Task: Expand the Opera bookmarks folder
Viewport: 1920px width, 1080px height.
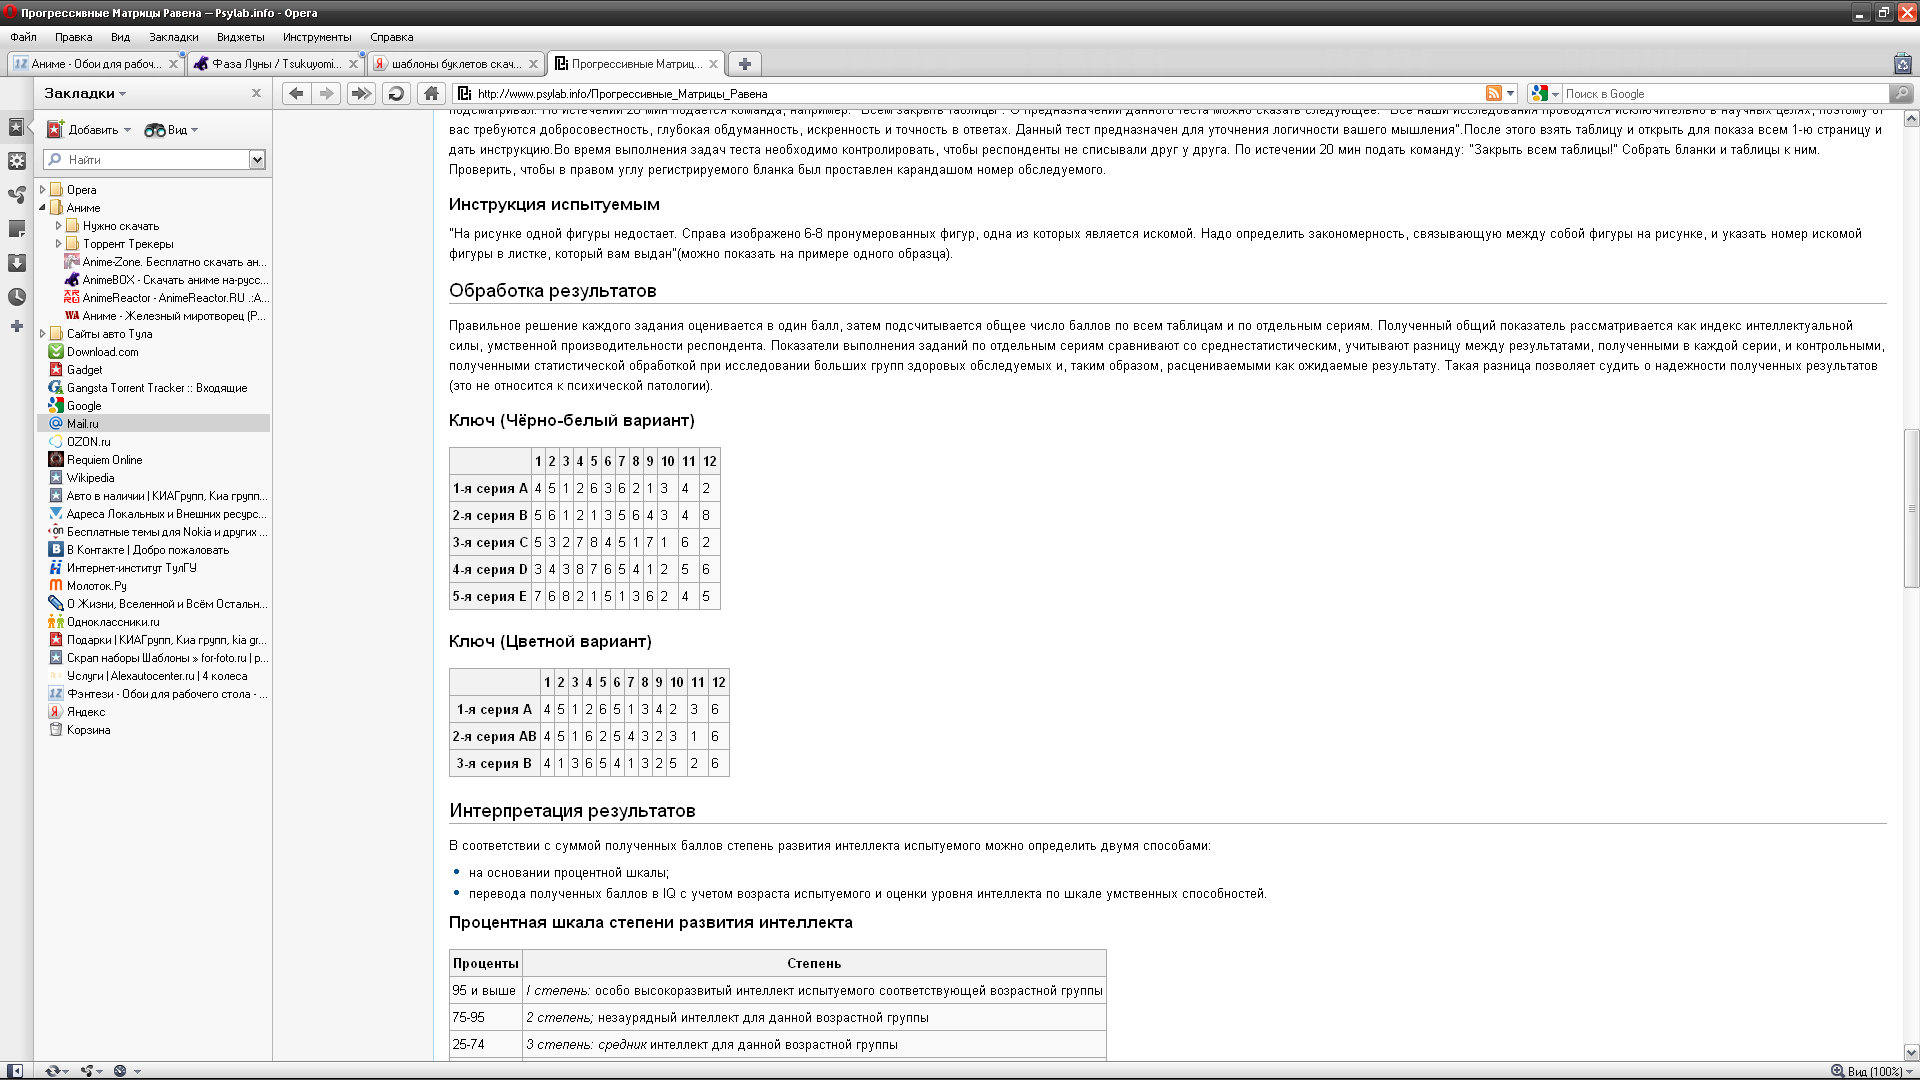Action: [43, 190]
